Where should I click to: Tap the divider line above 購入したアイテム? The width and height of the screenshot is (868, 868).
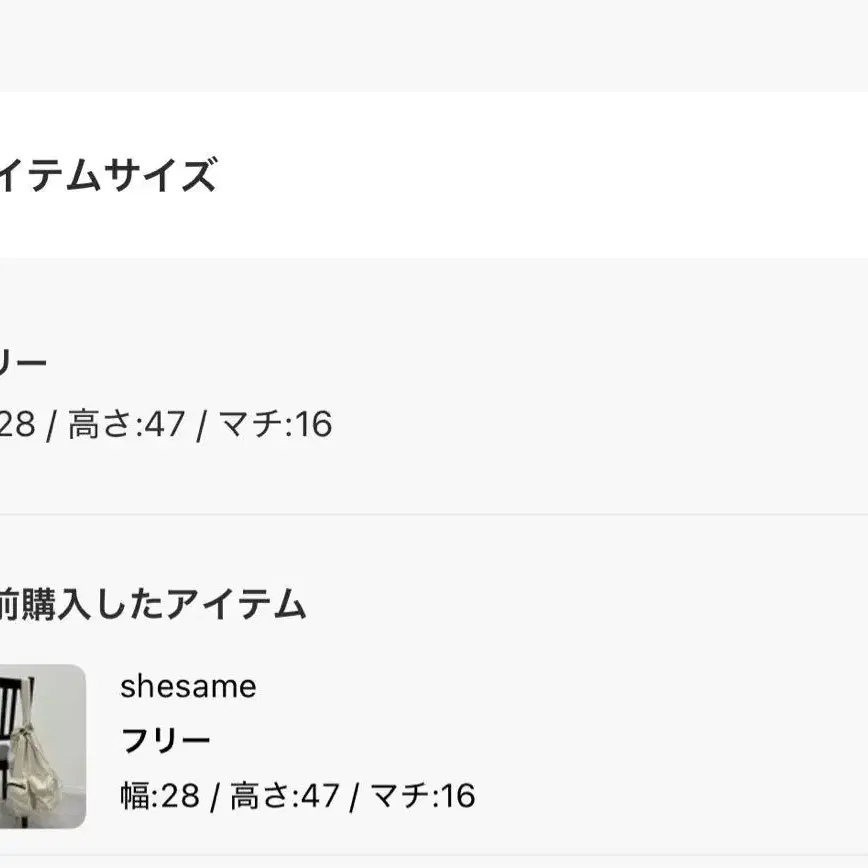[x=434, y=514]
